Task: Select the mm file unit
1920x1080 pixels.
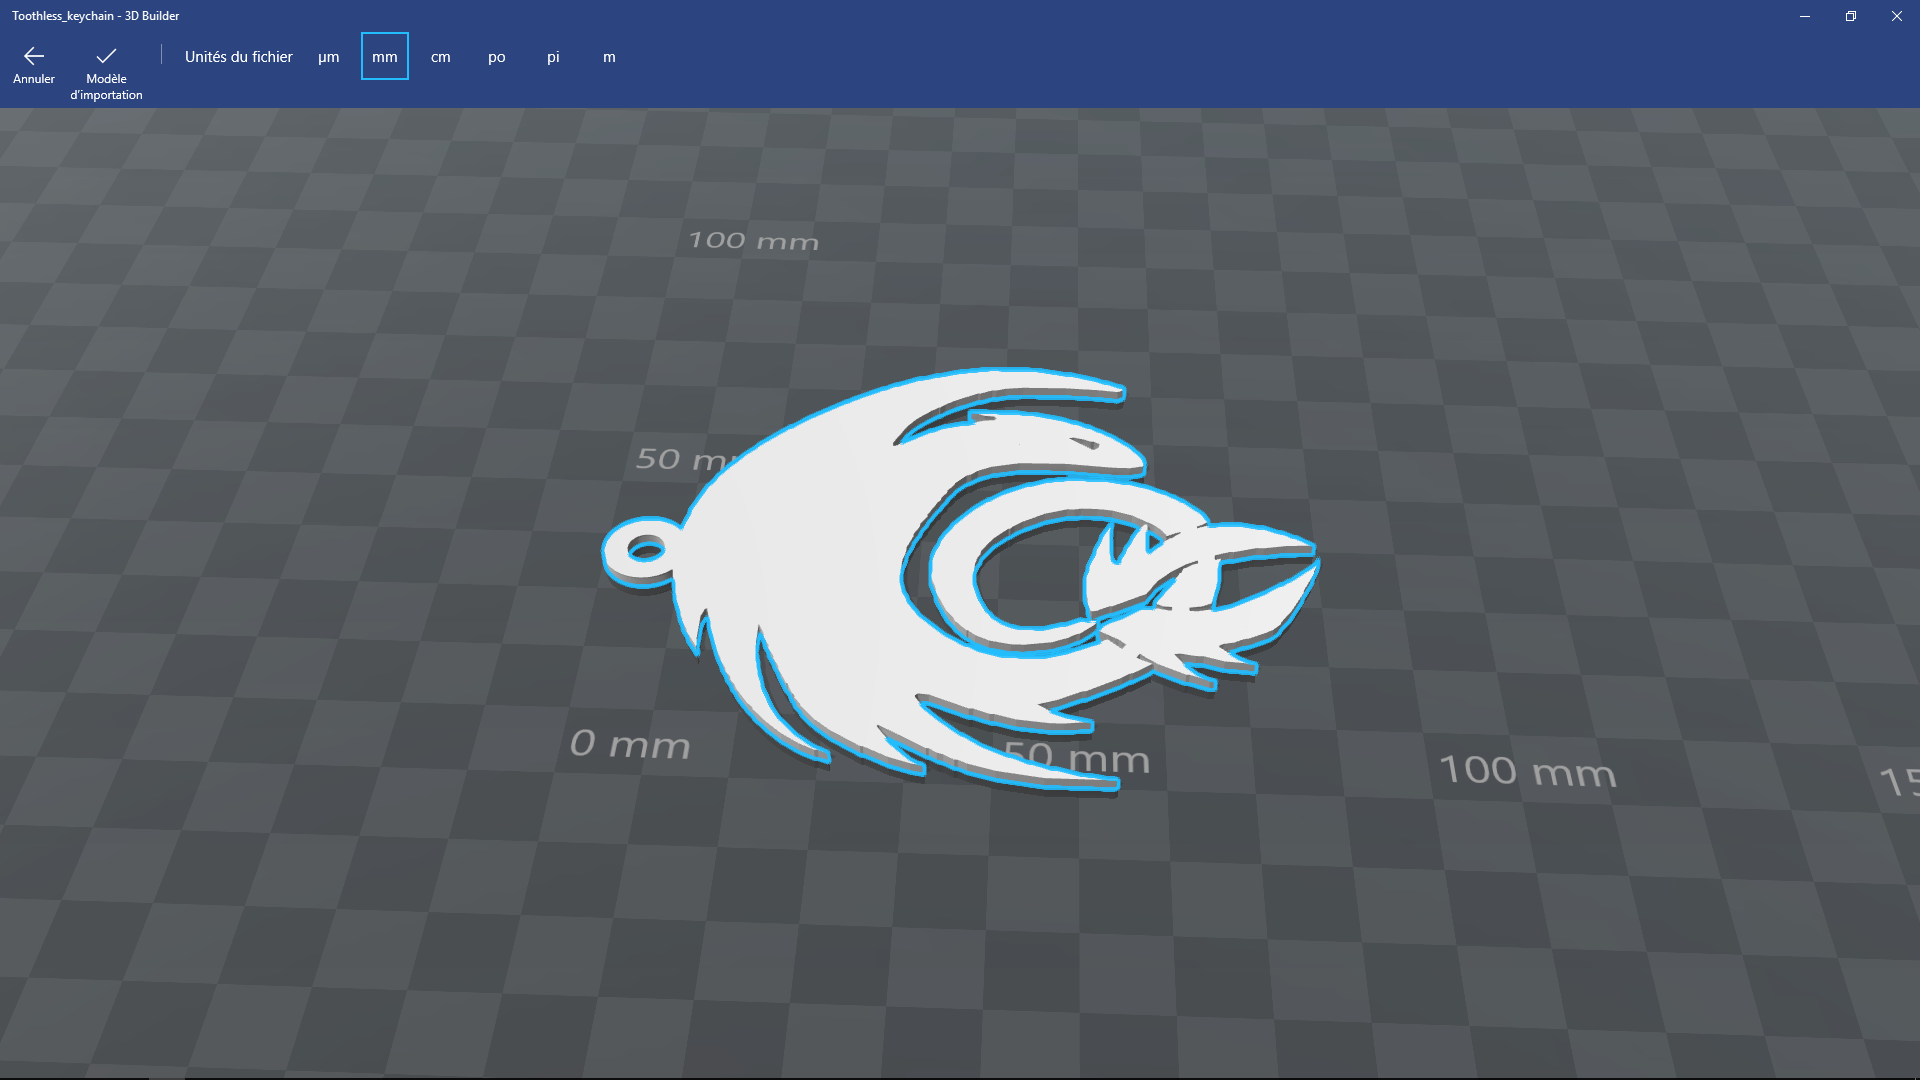Action: click(385, 57)
